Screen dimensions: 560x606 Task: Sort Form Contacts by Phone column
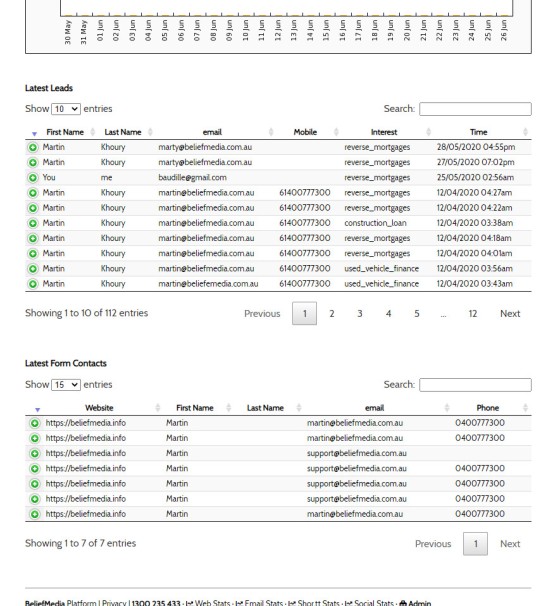488,408
